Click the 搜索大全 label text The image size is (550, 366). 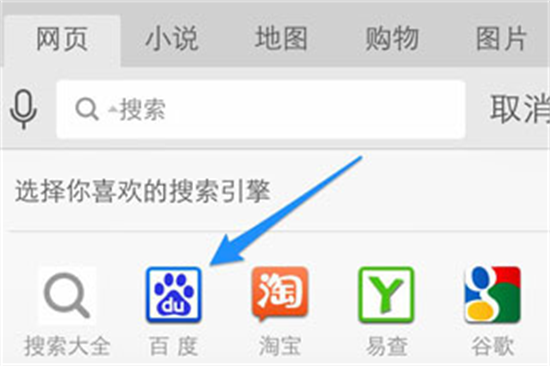pyautogui.click(x=67, y=346)
